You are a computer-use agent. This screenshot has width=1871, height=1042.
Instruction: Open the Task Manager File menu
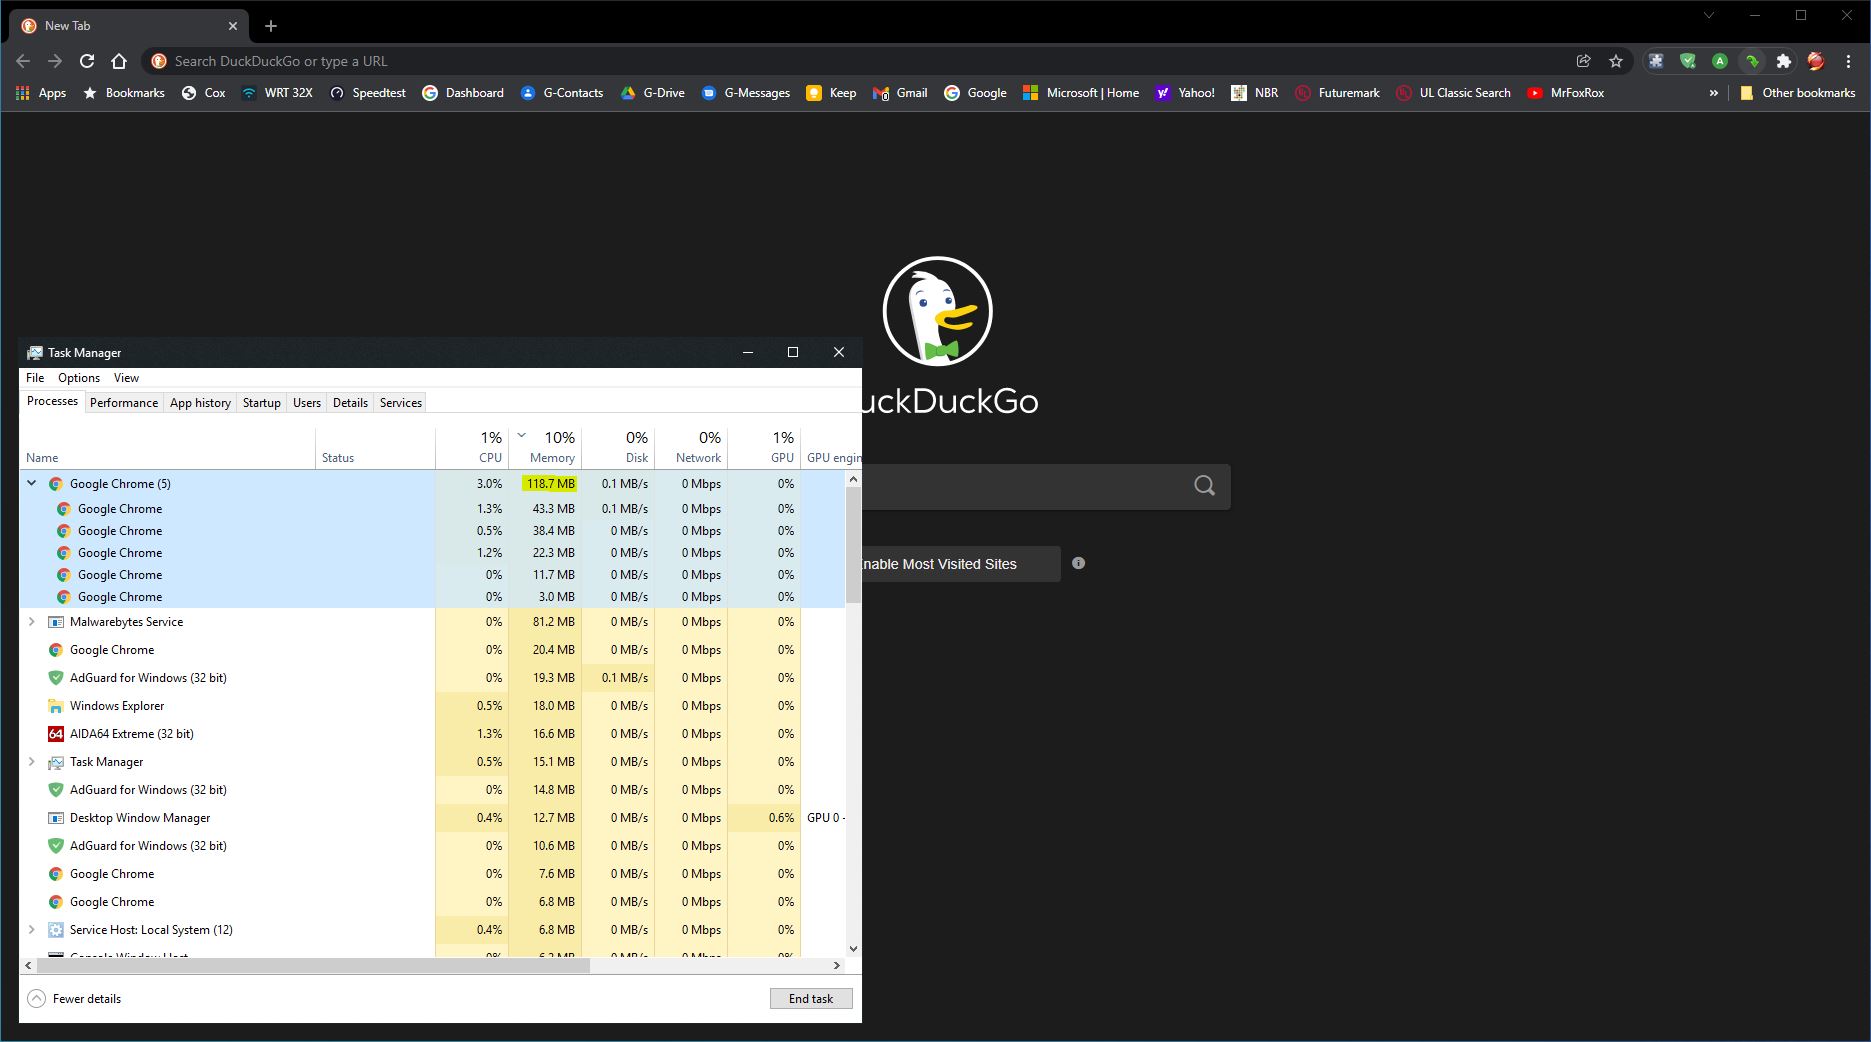click(x=35, y=378)
